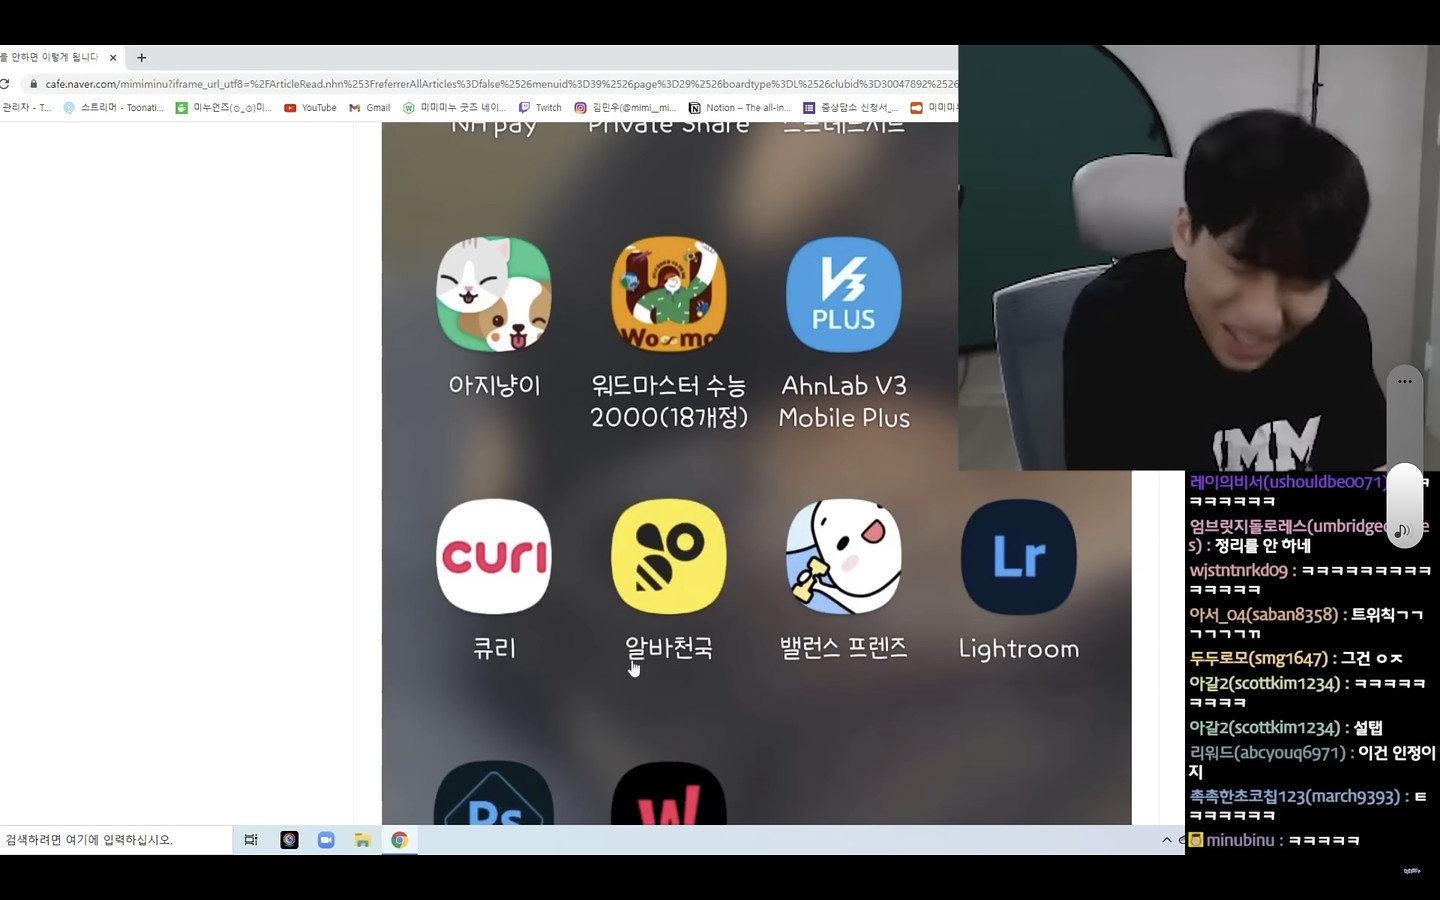Open a new browser tab
The image size is (1440, 900).
coord(142,58)
